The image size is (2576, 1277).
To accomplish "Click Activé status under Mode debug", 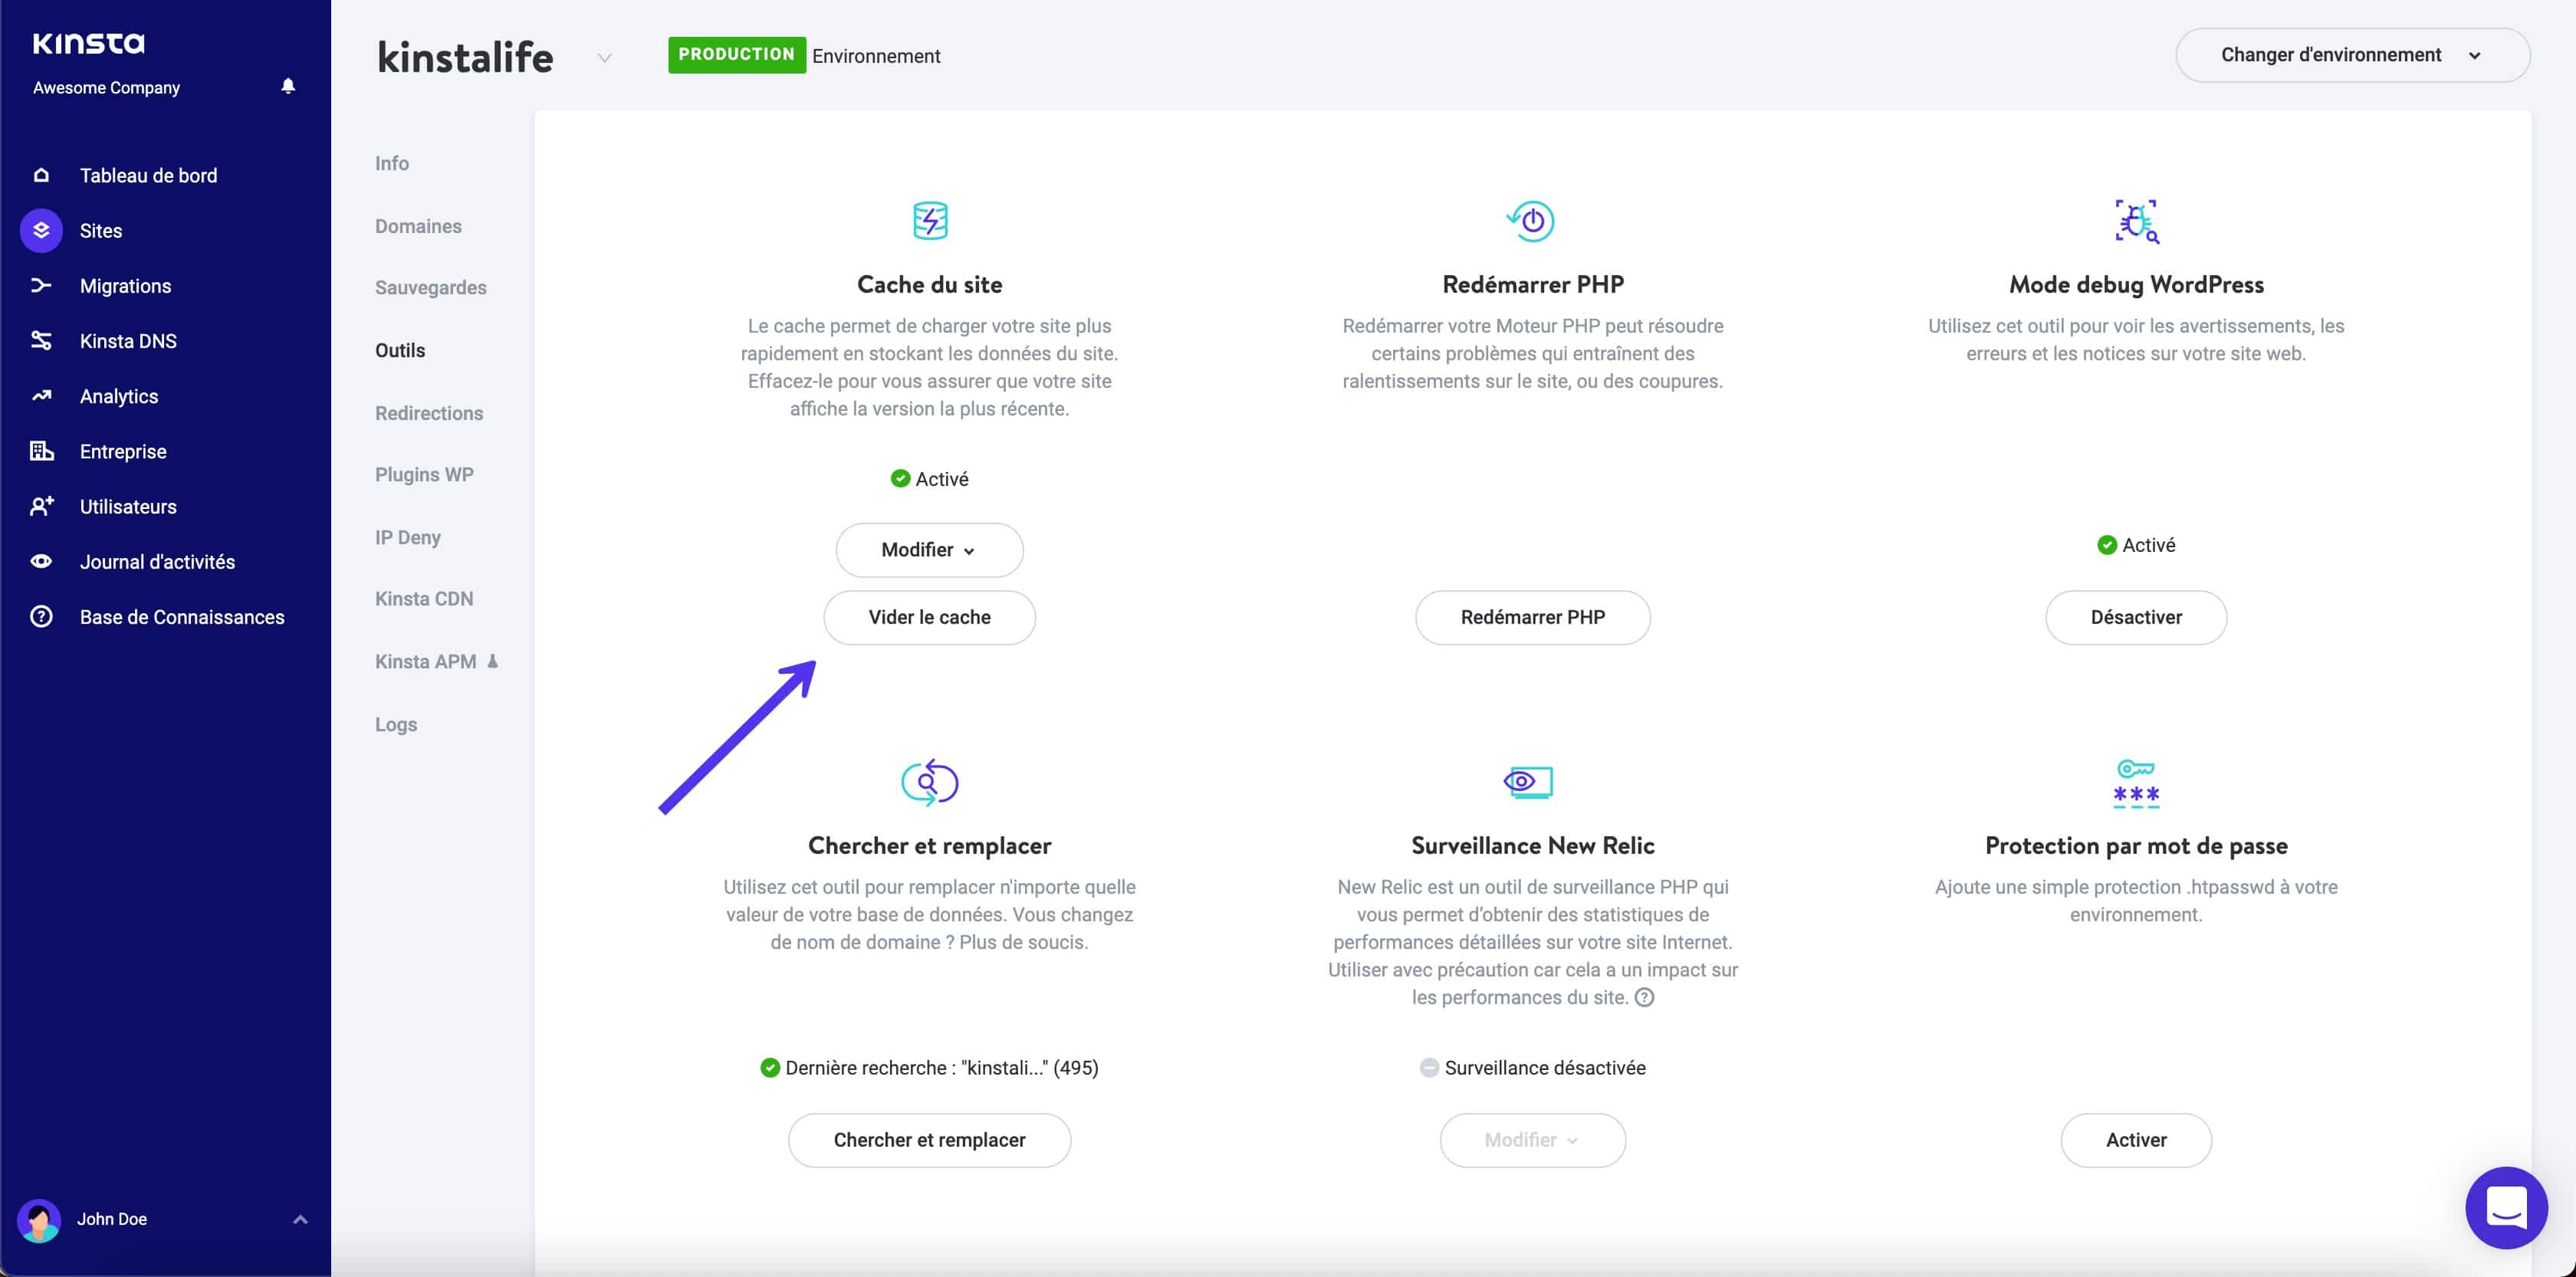I will (x=2148, y=544).
